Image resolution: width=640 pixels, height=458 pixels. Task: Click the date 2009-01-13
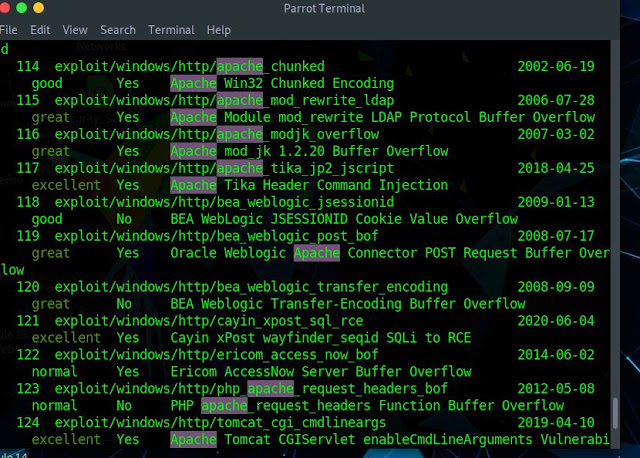tap(556, 202)
